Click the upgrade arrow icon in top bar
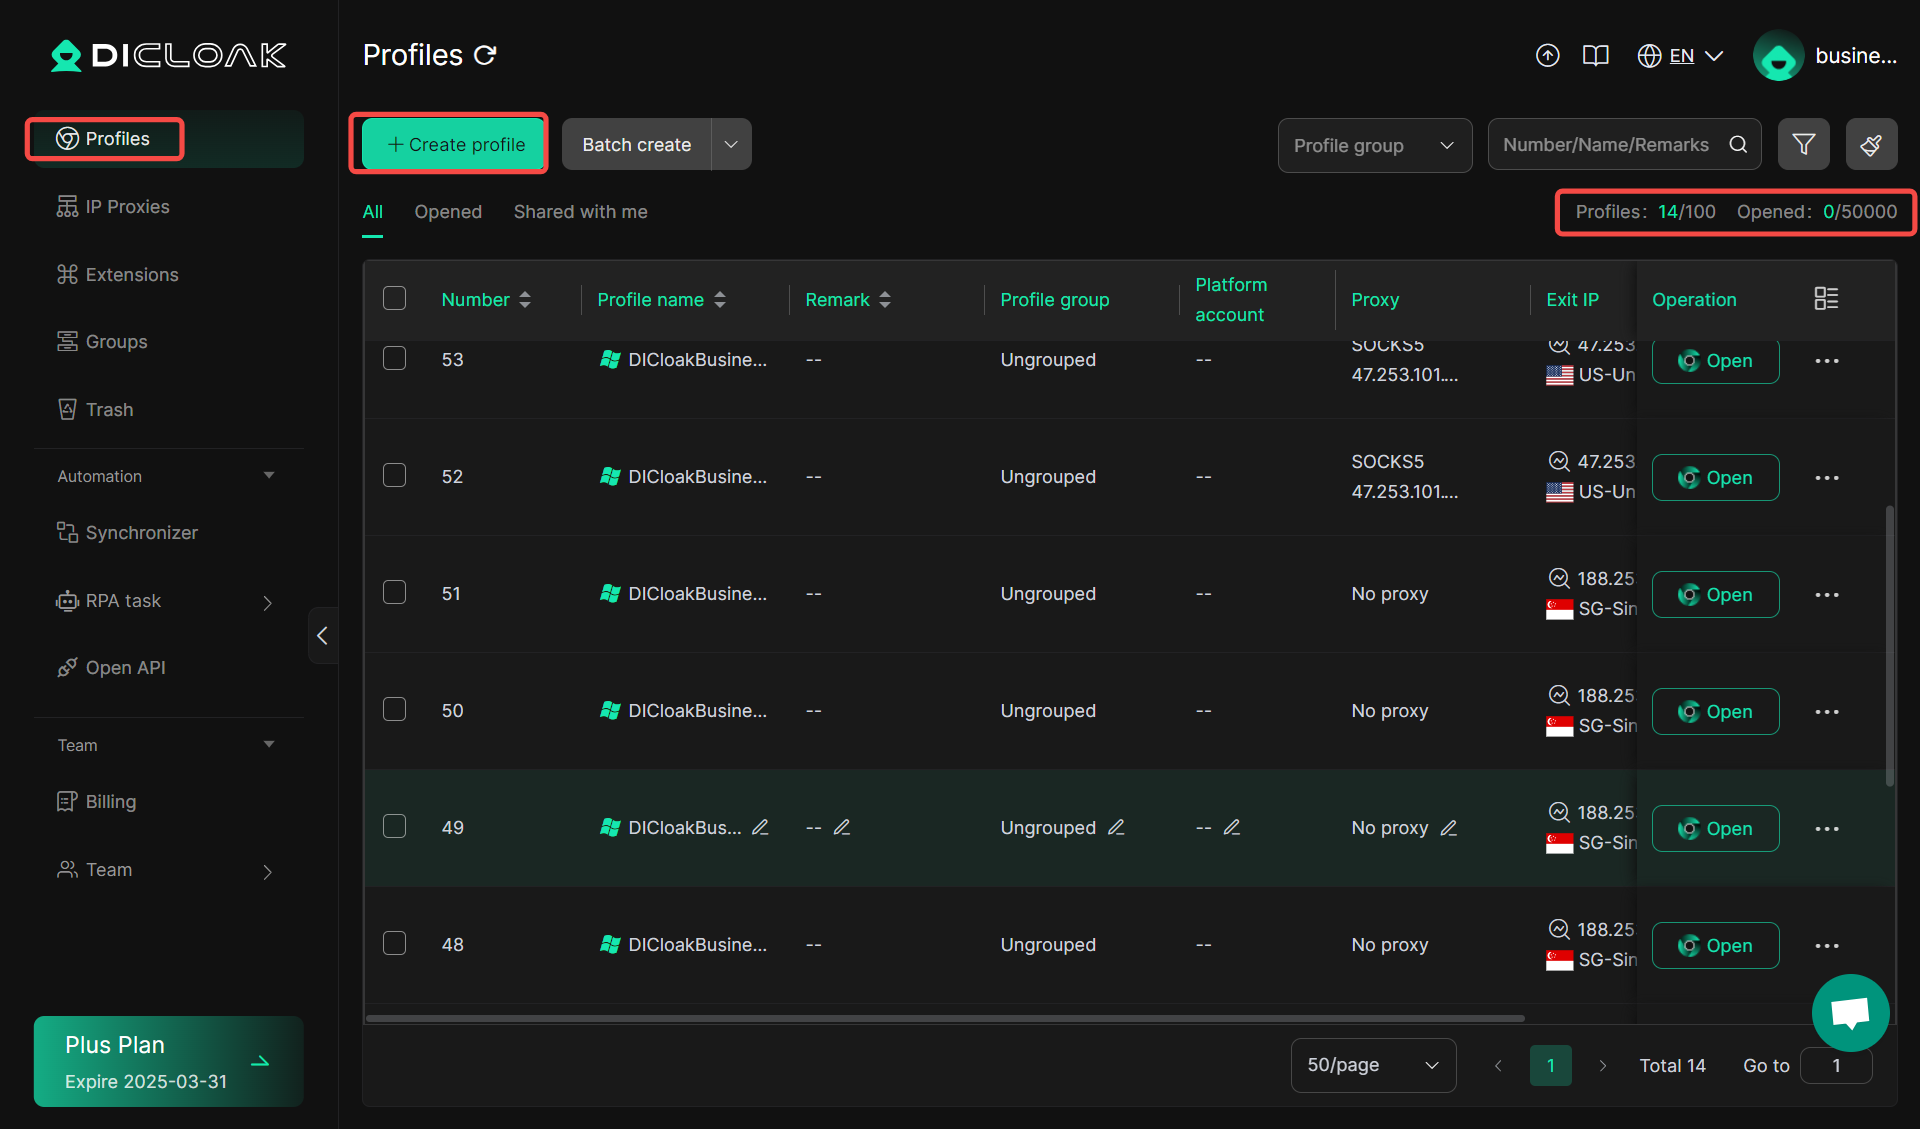This screenshot has height=1129, width=1920. pyautogui.click(x=1547, y=55)
